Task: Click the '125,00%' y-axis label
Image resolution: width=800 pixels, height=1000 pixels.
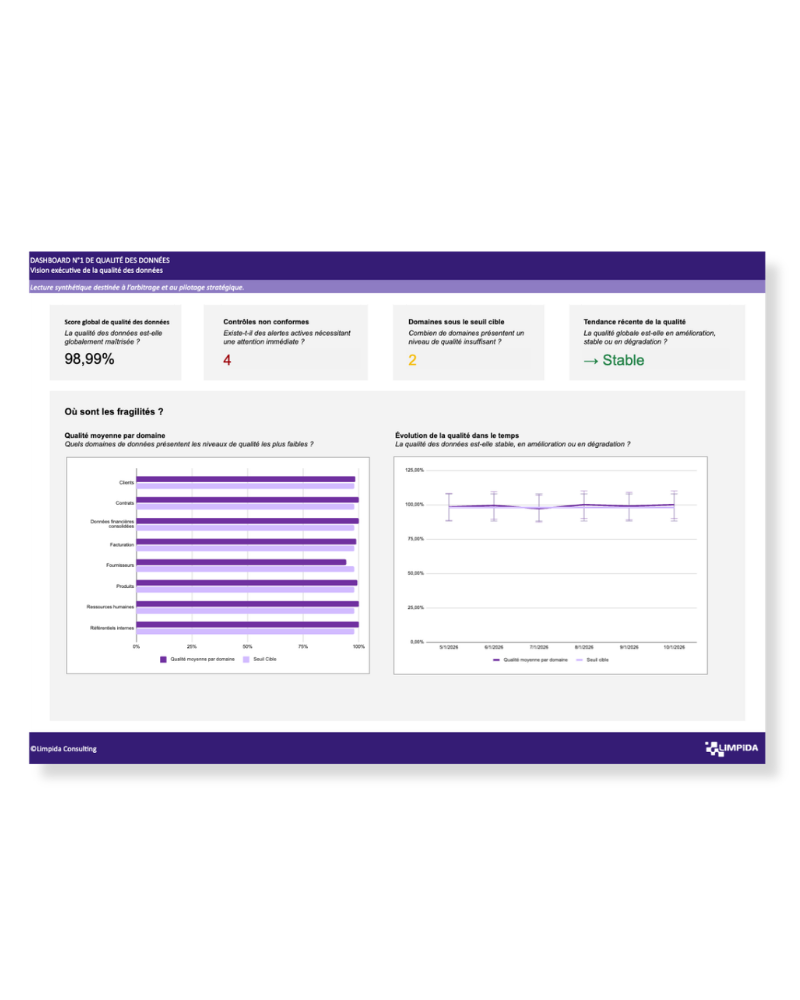Action: point(414,470)
